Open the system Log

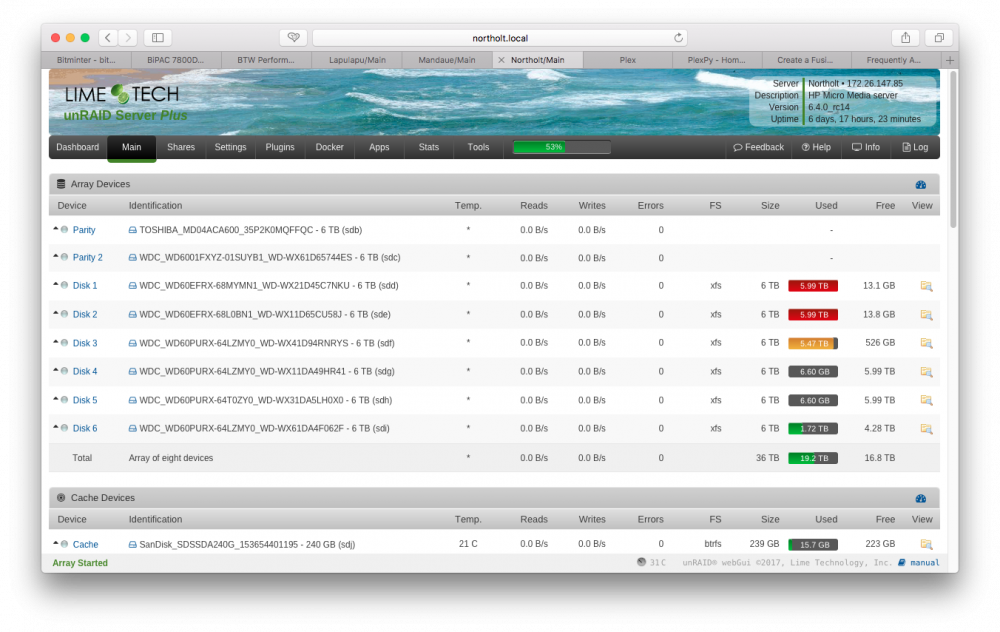click(x=915, y=147)
